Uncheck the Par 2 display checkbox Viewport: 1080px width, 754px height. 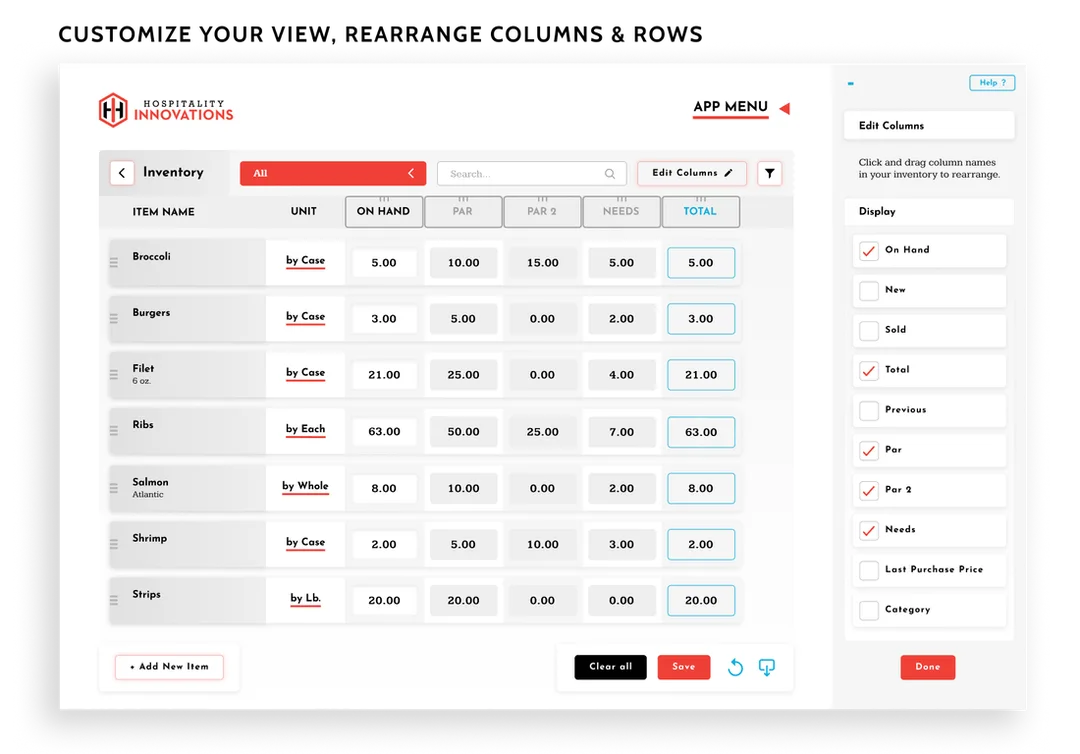click(869, 490)
